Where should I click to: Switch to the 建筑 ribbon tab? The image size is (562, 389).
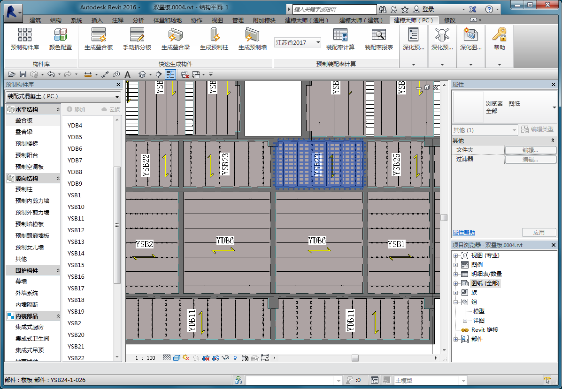(x=35, y=20)
